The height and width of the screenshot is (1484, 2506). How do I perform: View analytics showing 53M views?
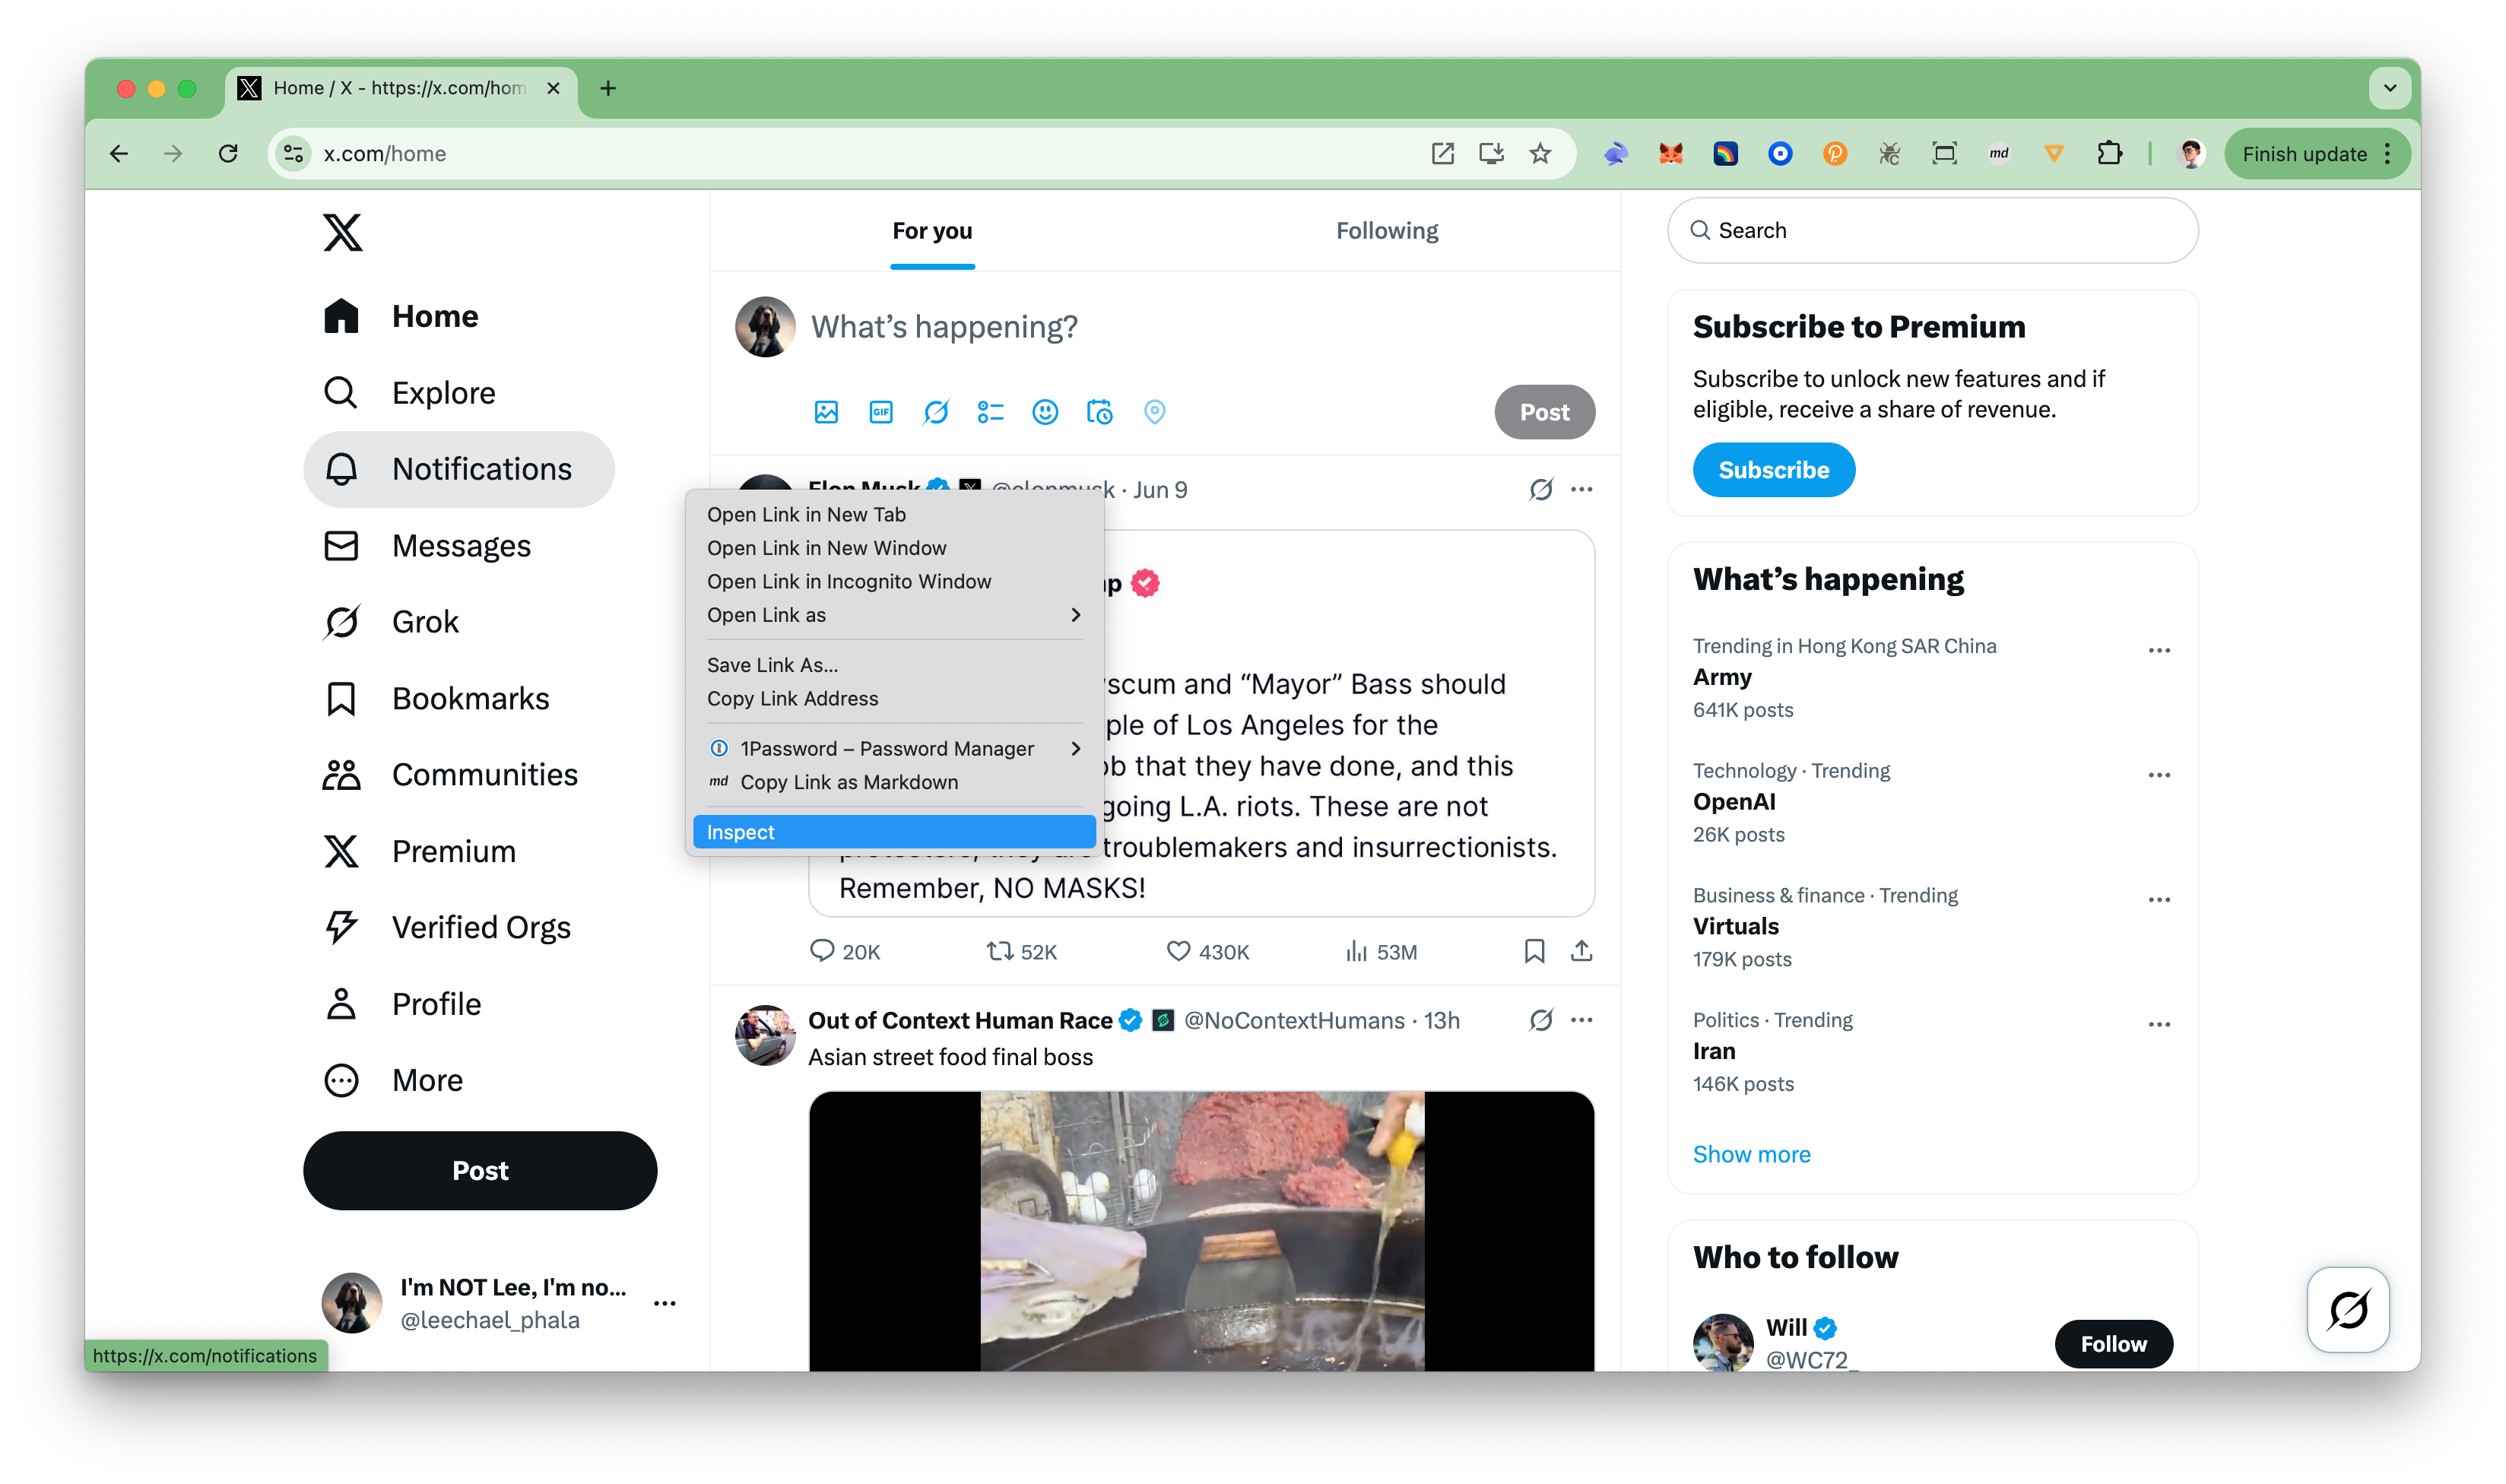[1381, 951]
